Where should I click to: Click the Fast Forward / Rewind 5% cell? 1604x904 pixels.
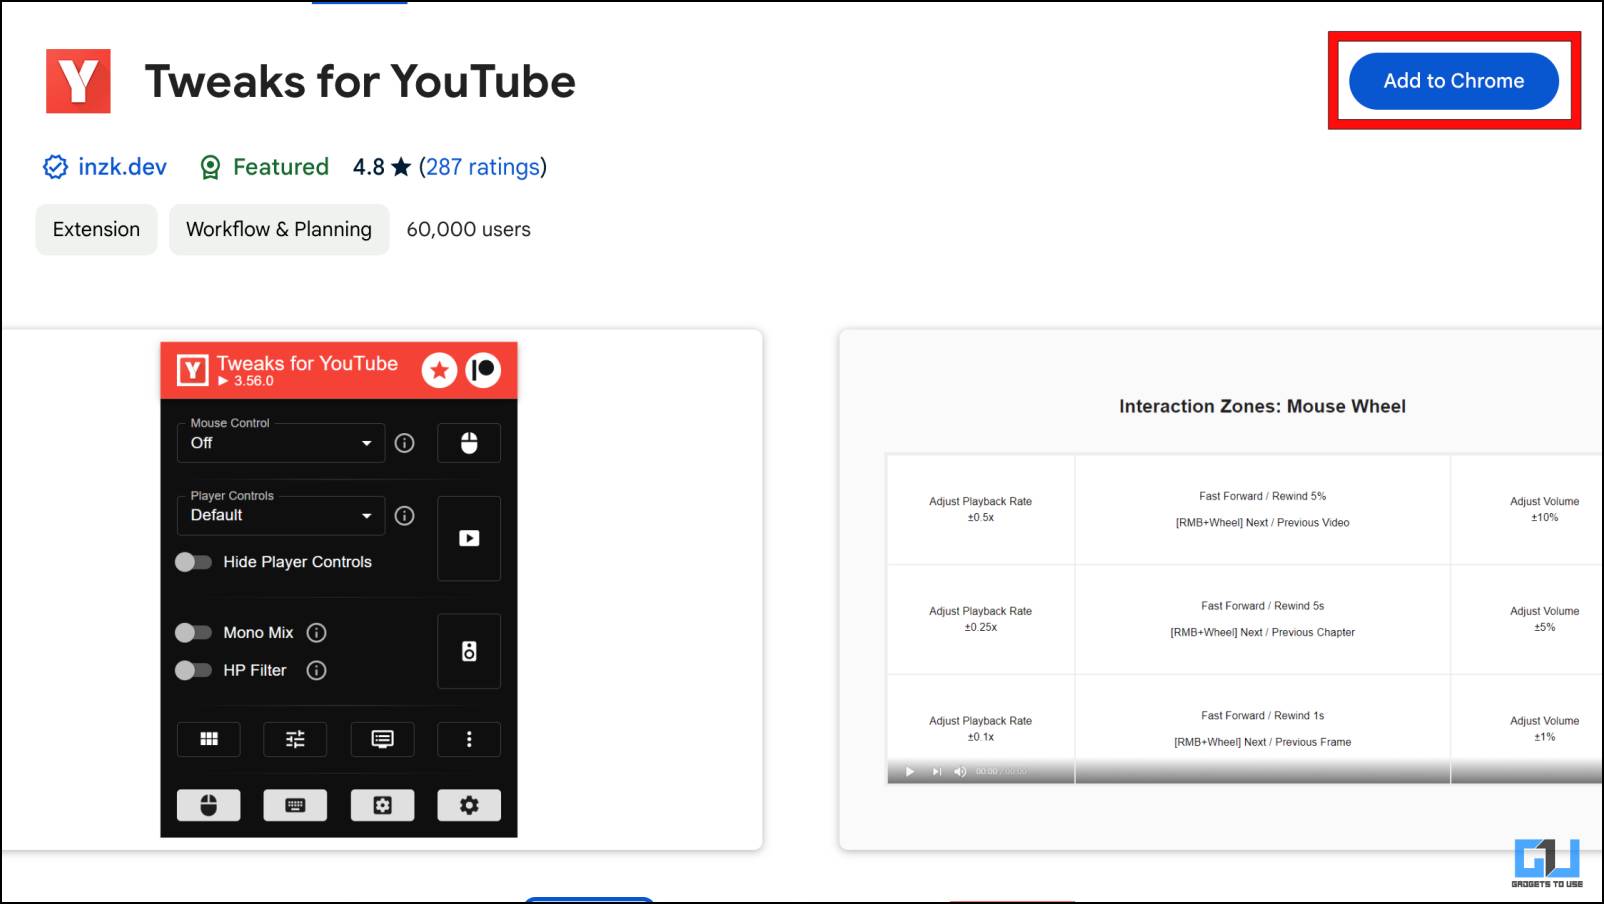coord(1262,509)
